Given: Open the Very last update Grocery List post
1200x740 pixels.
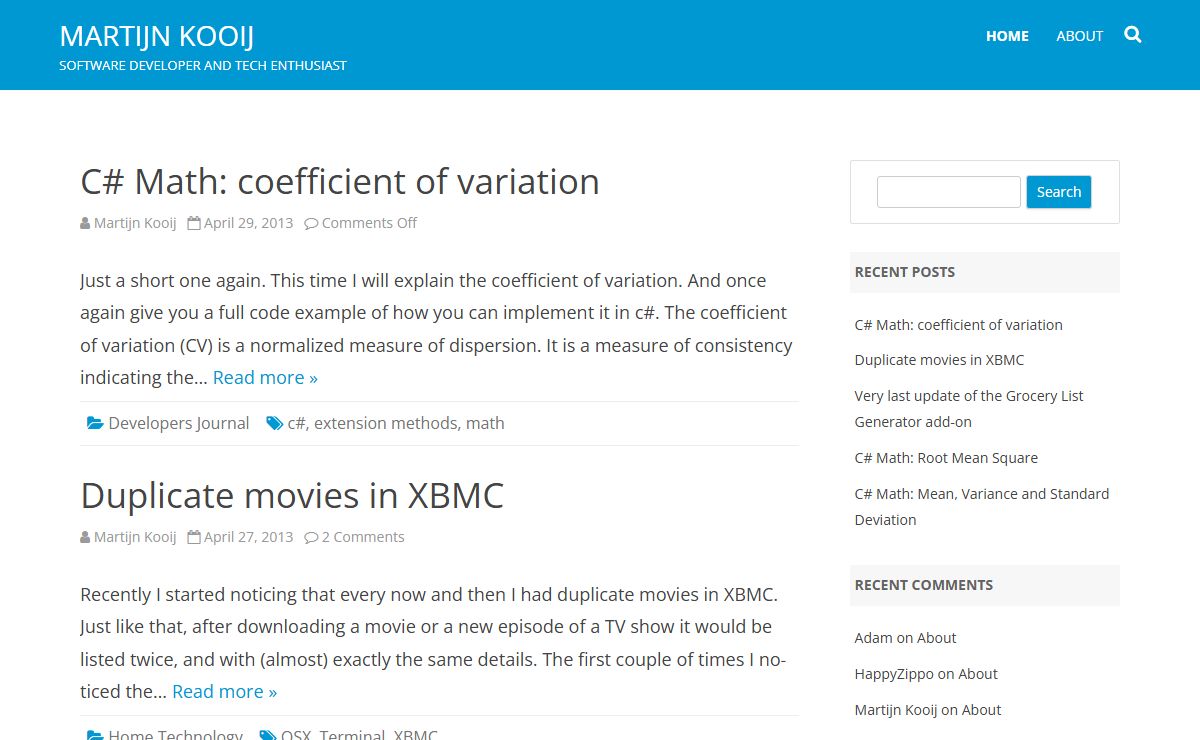Looking at the screenshot, I should pyautogui.click(x=969, y=409).
